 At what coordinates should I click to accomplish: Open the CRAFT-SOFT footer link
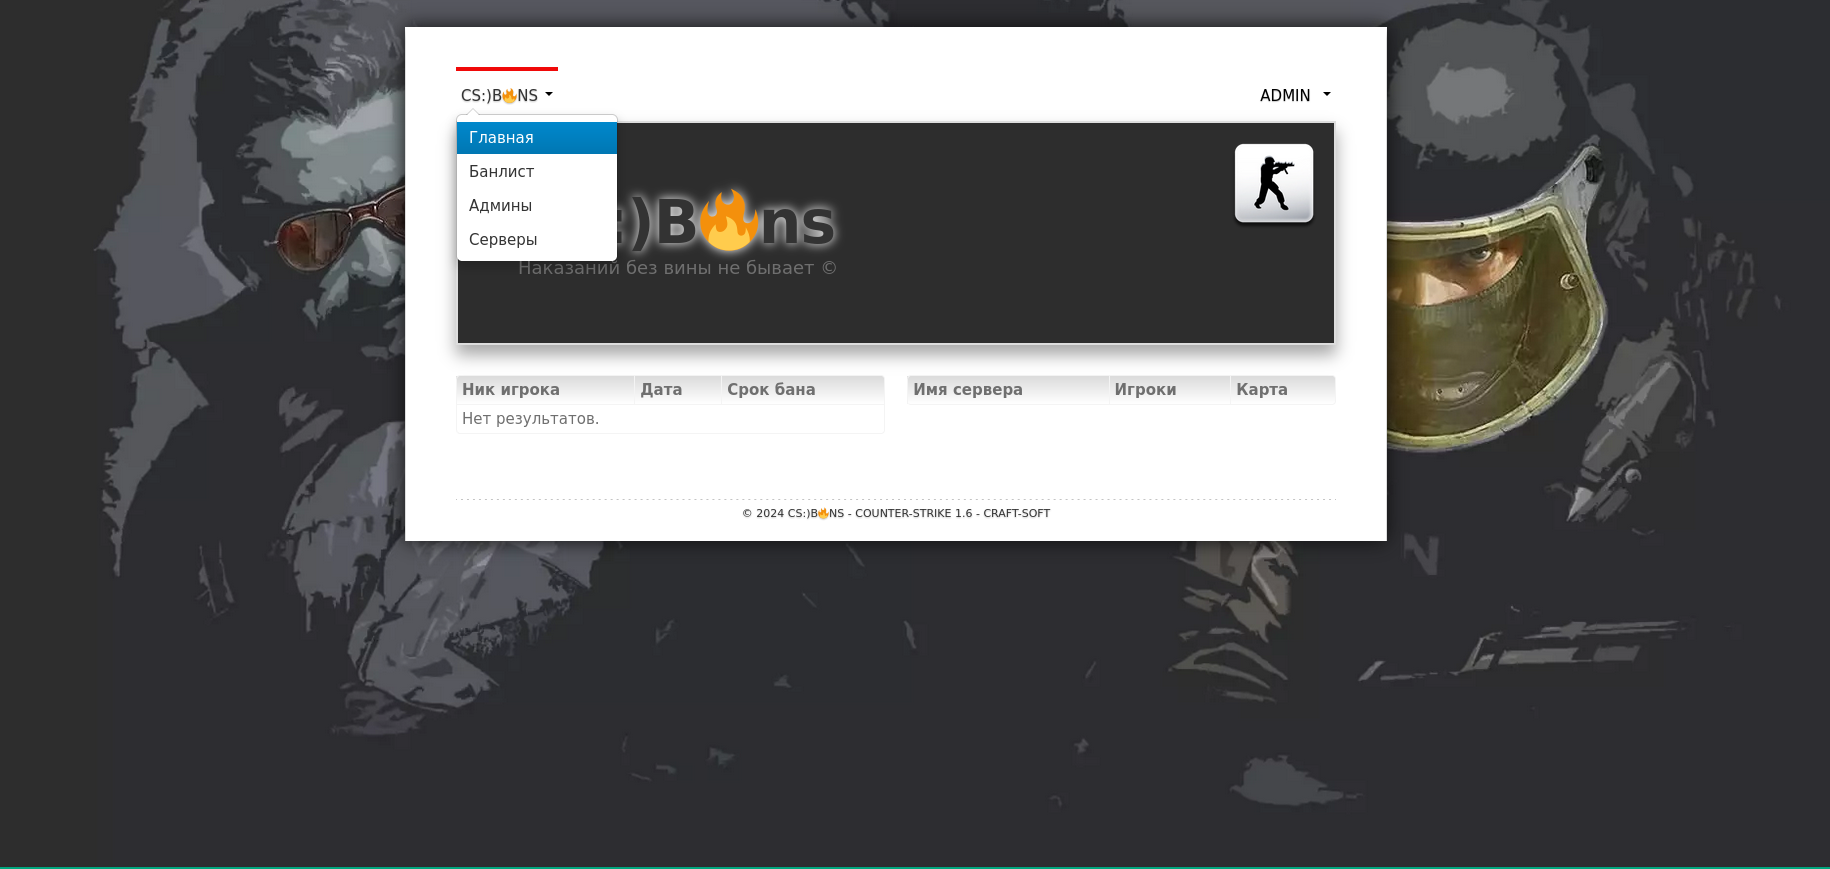(1016, 514)
